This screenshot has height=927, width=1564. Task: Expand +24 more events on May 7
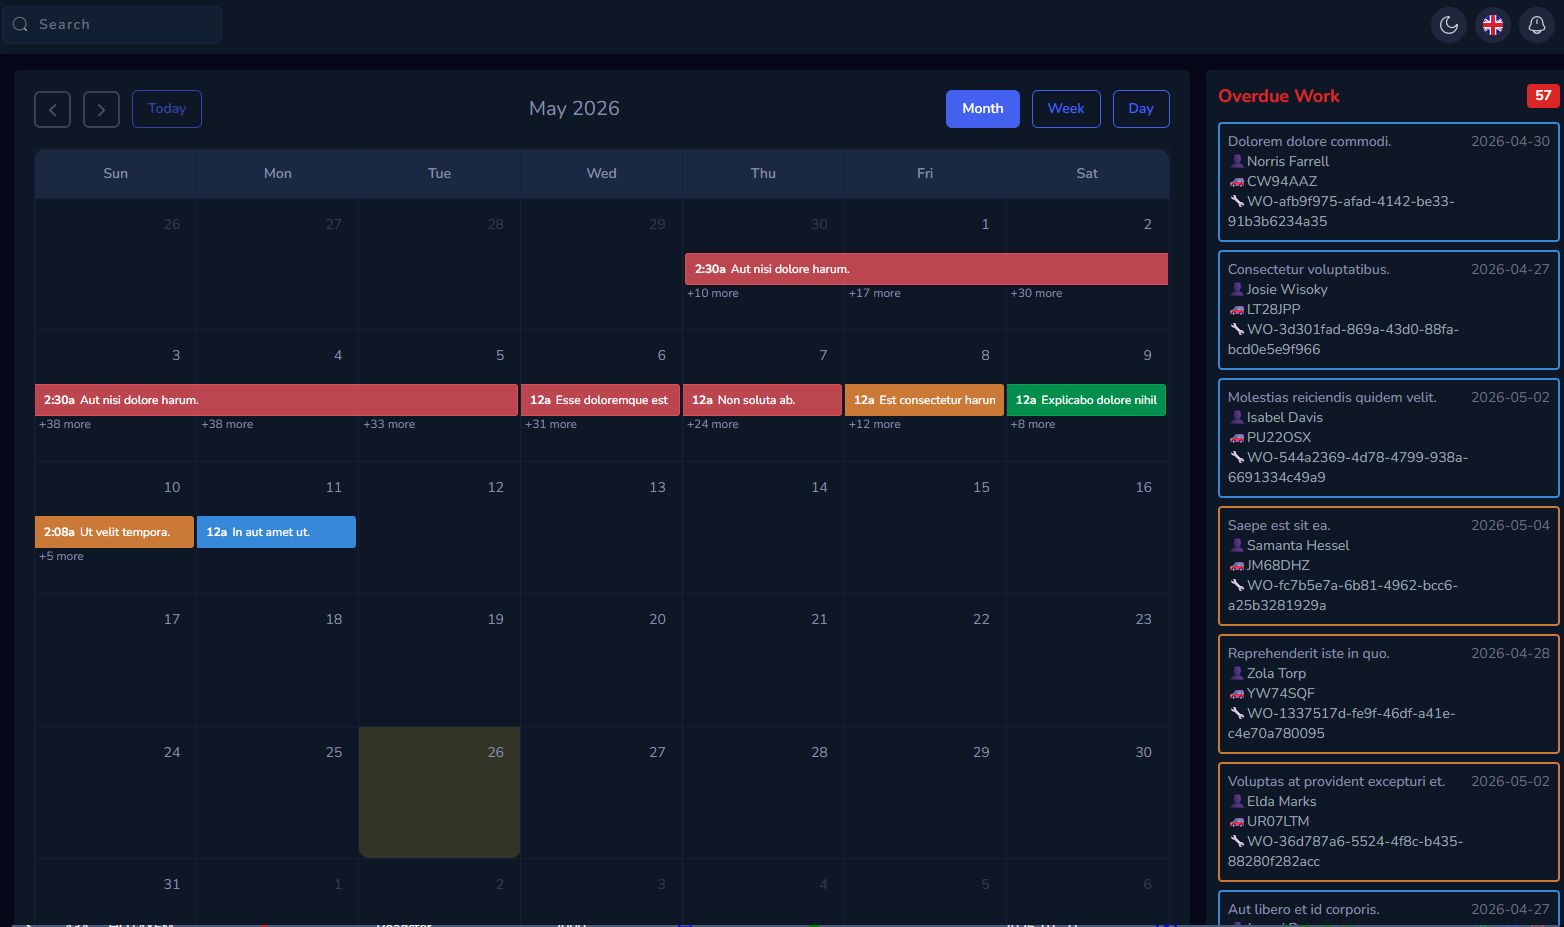point(713,425)
